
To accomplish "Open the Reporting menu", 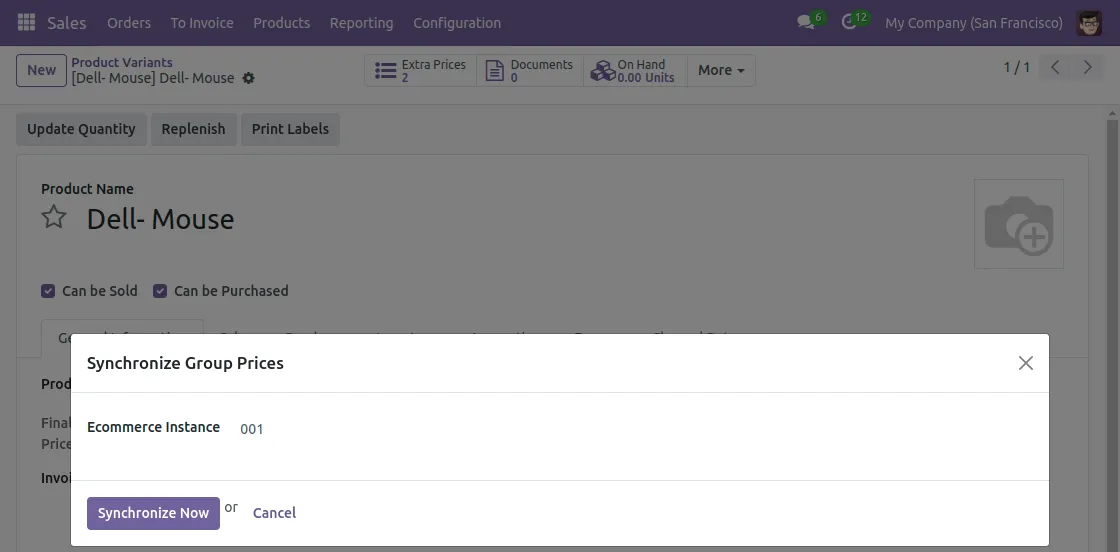I will coord(361,23).
